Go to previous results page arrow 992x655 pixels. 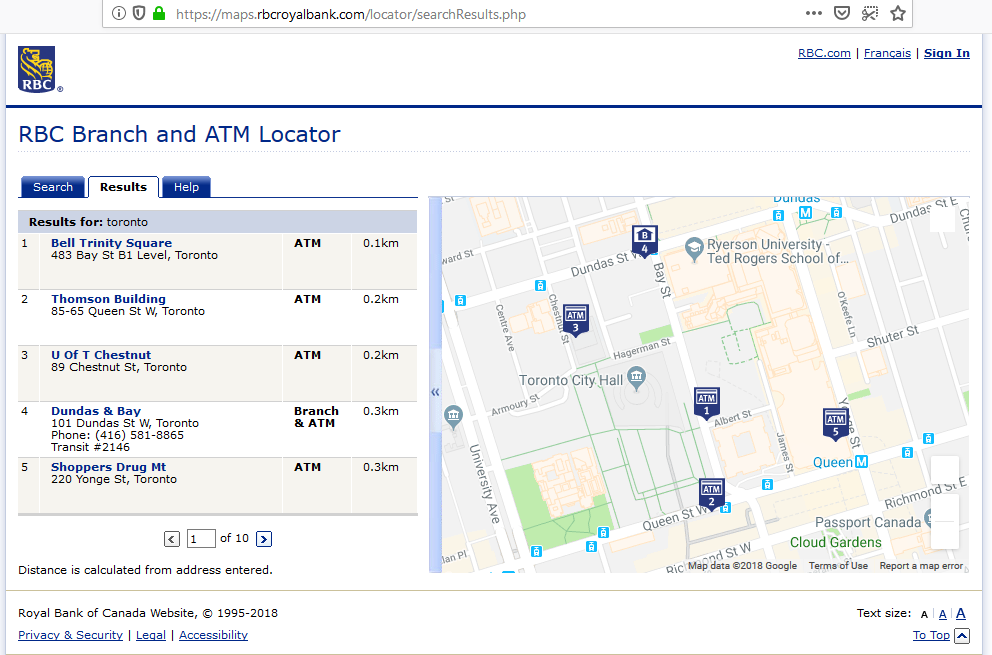[x=171, y=539]
